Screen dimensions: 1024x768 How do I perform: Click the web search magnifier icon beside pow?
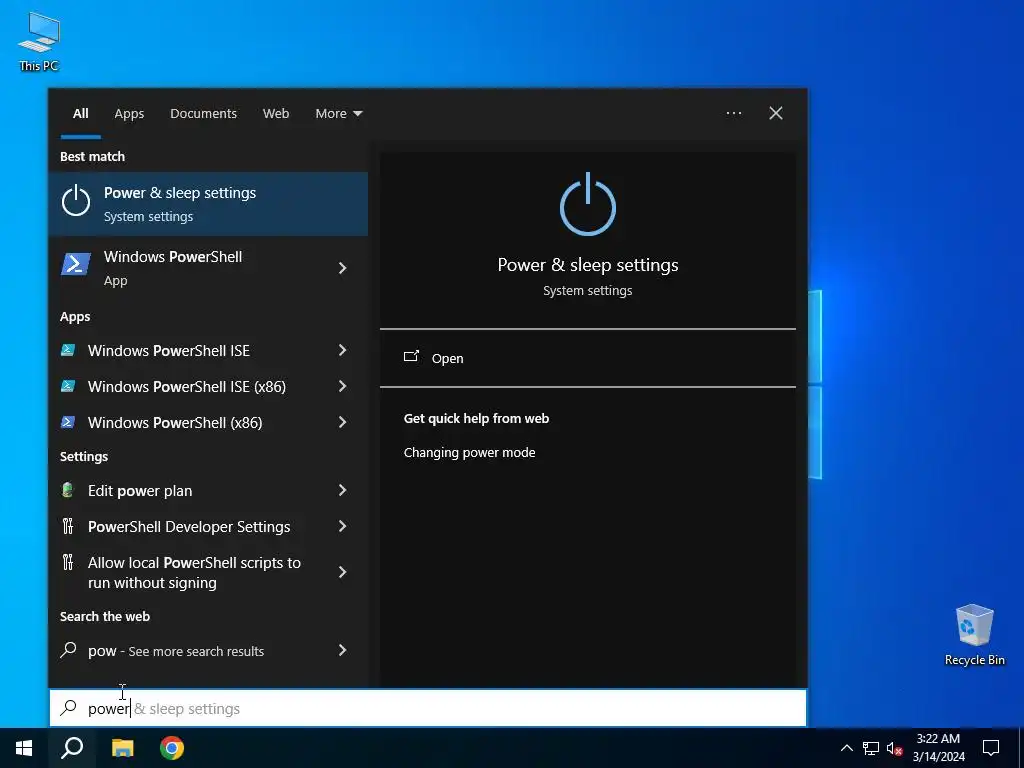coord(68,650)
